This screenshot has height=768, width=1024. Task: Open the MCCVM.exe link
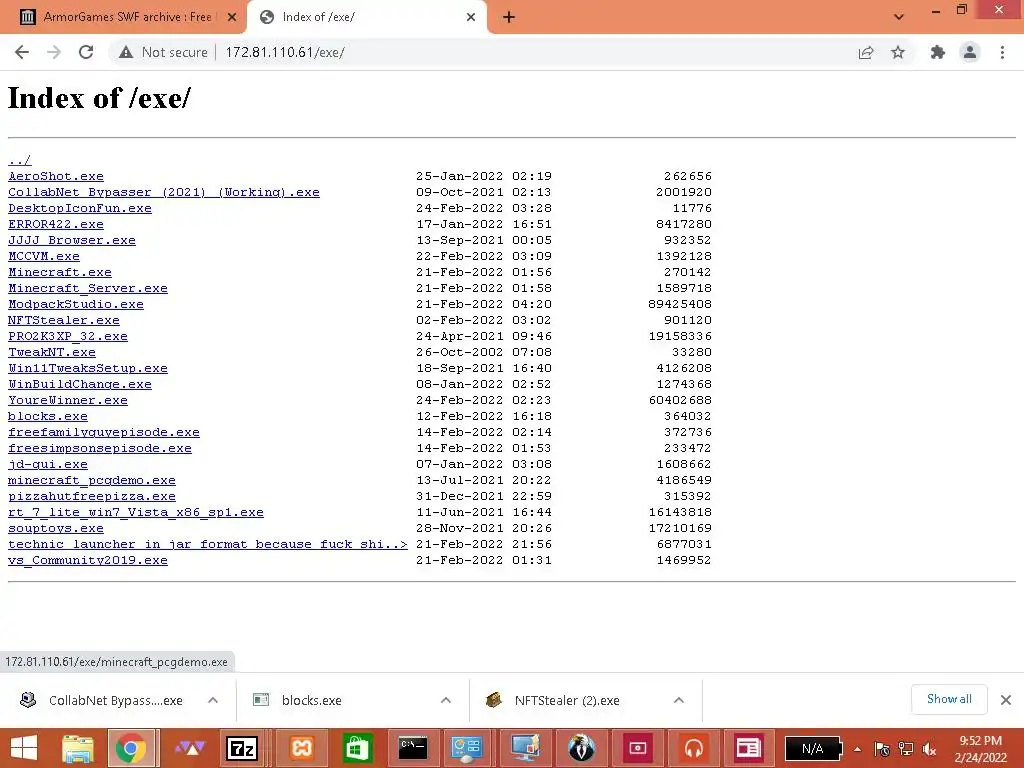click(x=44, y=256)
